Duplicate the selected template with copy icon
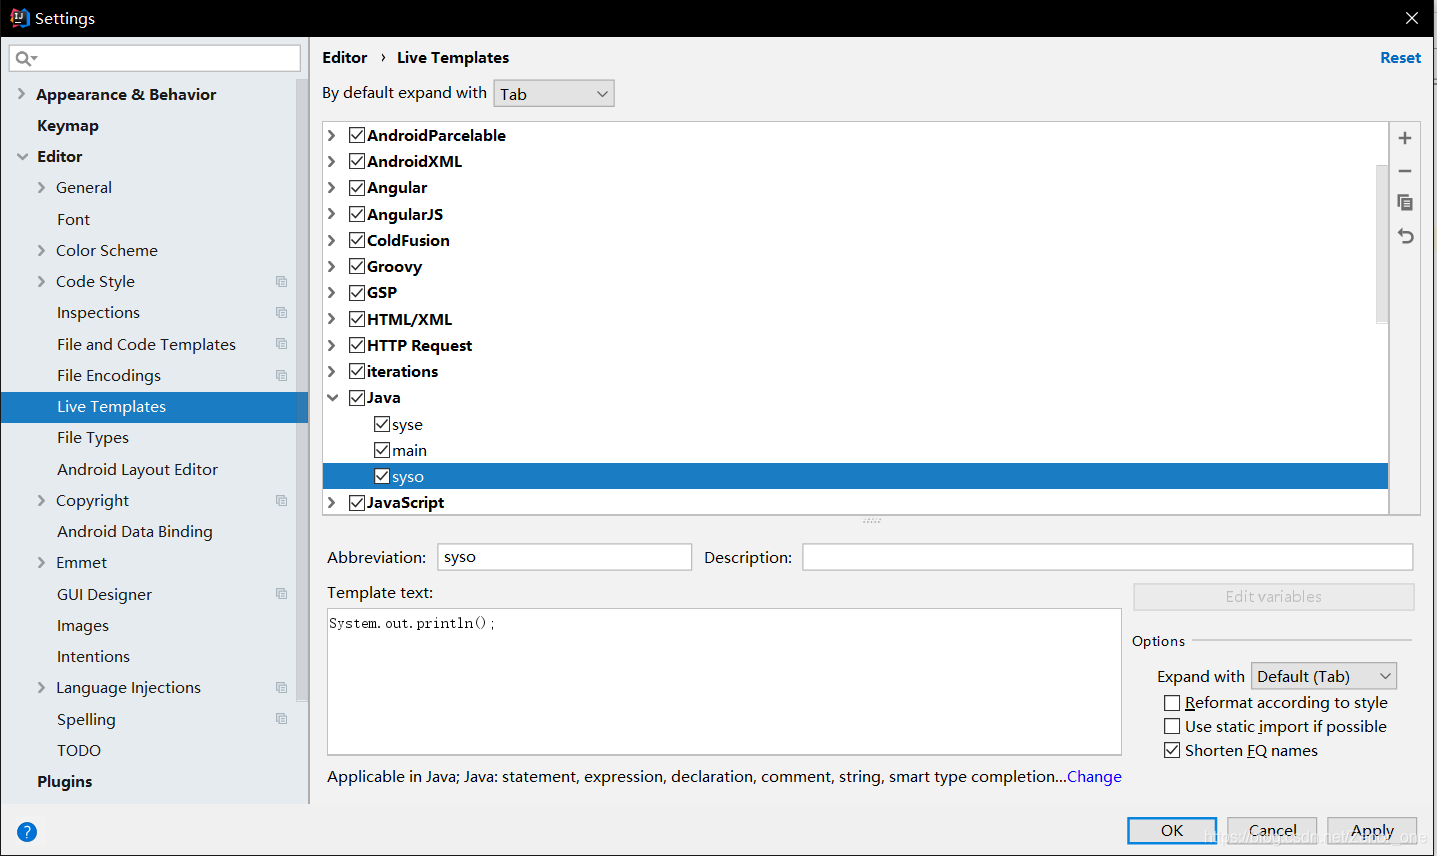1437x856 pixels. pyautogui.click(x=1404, y=203)
